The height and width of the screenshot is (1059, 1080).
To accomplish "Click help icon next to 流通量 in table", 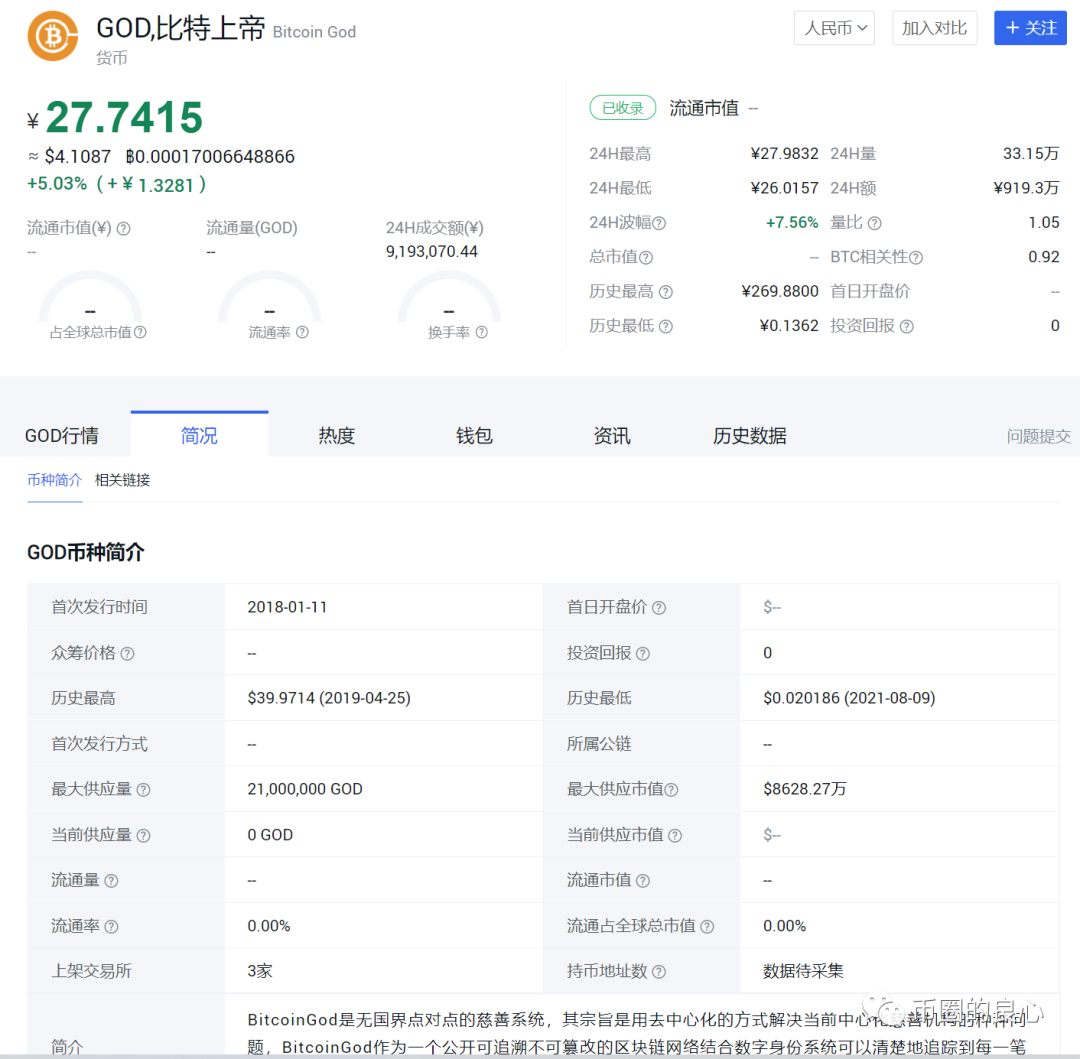I will pyautogui.click(x=111, y=881).
